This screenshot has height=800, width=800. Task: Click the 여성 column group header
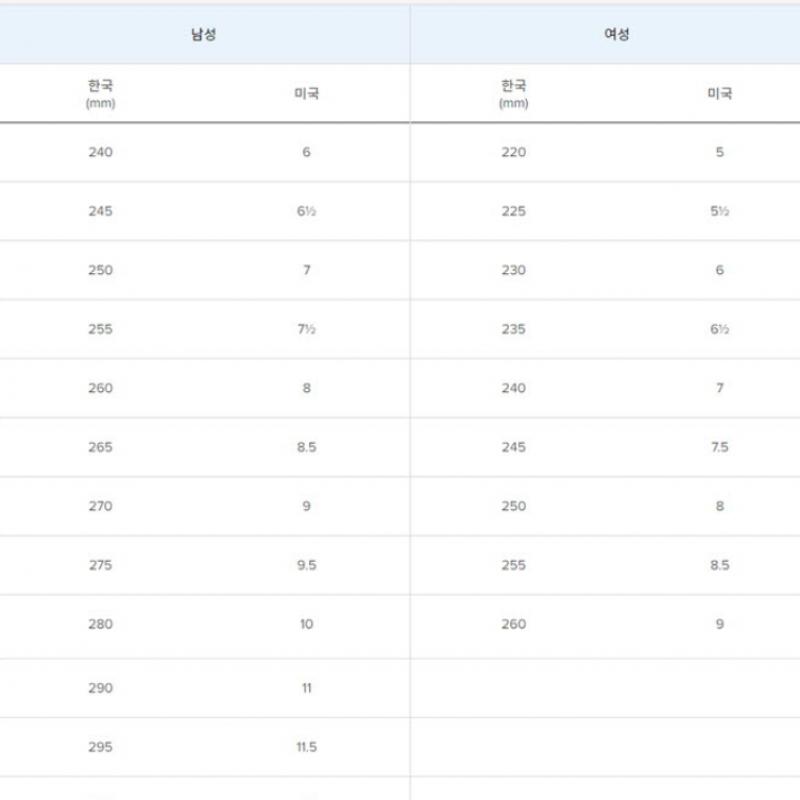tap(617, 35)
